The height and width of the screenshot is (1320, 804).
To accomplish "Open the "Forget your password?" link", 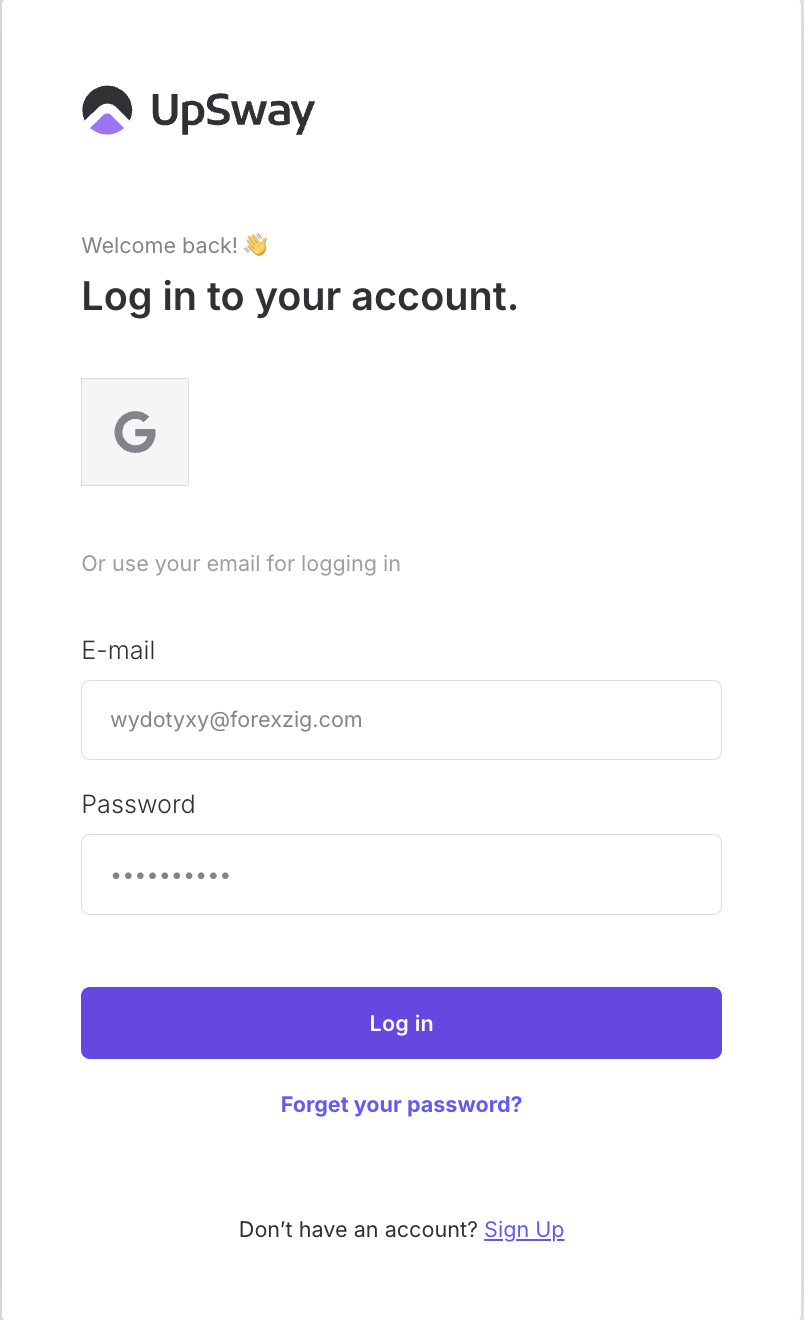I will tap(401, 1105).
